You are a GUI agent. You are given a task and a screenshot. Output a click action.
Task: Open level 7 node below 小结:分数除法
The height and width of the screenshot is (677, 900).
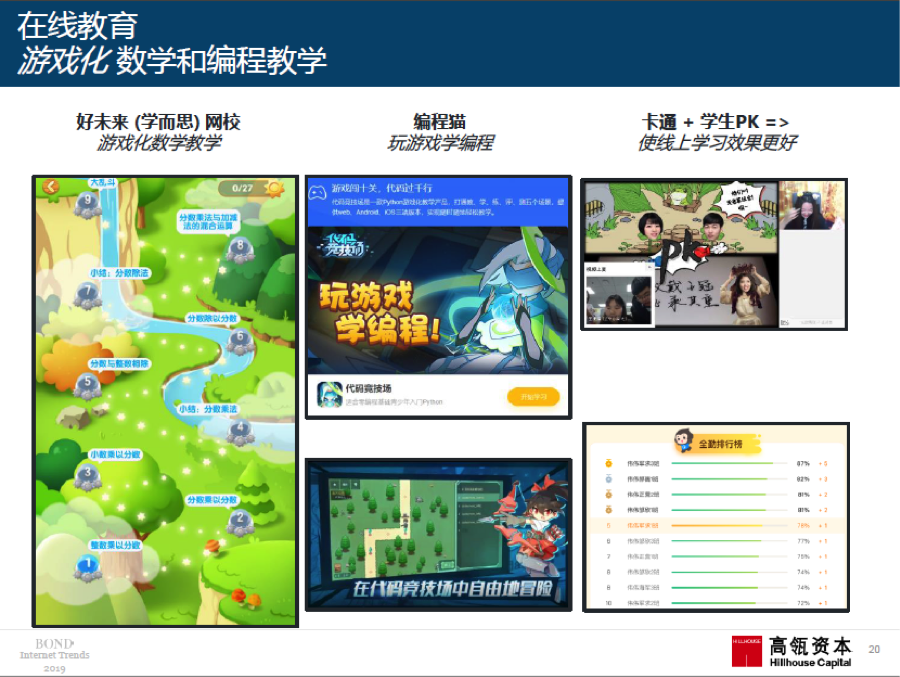(x=88, y=295)
